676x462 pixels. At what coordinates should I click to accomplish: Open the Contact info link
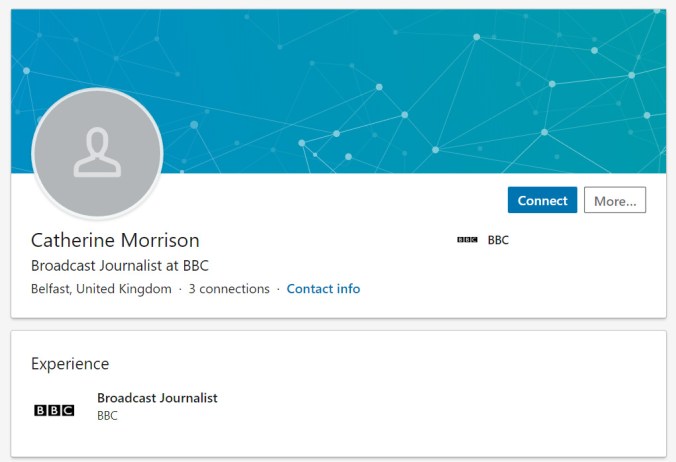tap(323, 289)
